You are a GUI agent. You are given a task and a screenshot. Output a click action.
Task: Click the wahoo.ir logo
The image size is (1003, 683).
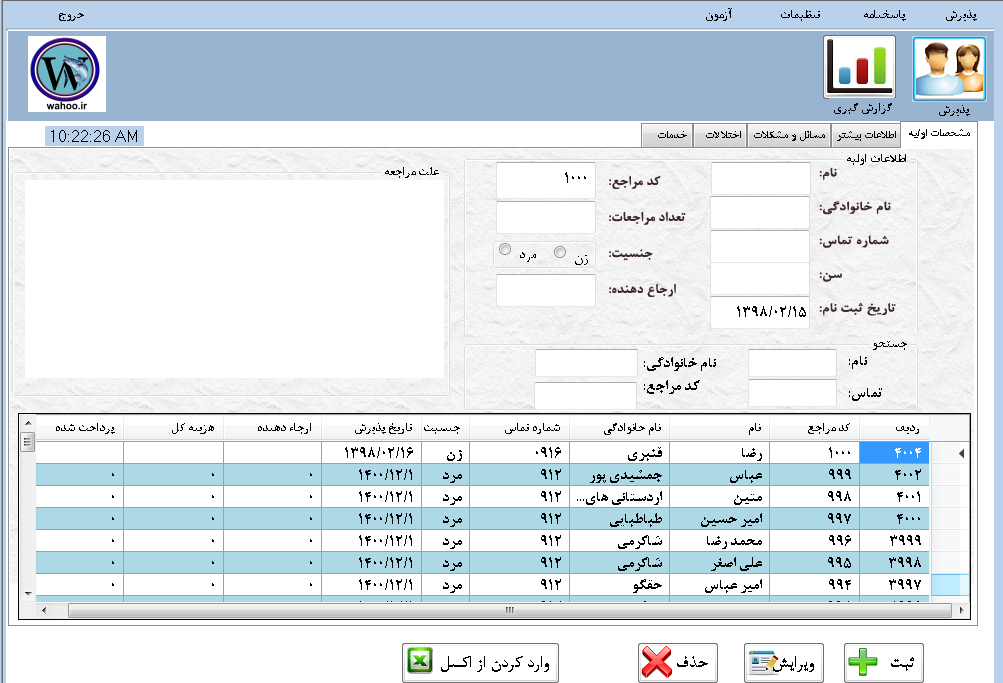tap(67, 73)
